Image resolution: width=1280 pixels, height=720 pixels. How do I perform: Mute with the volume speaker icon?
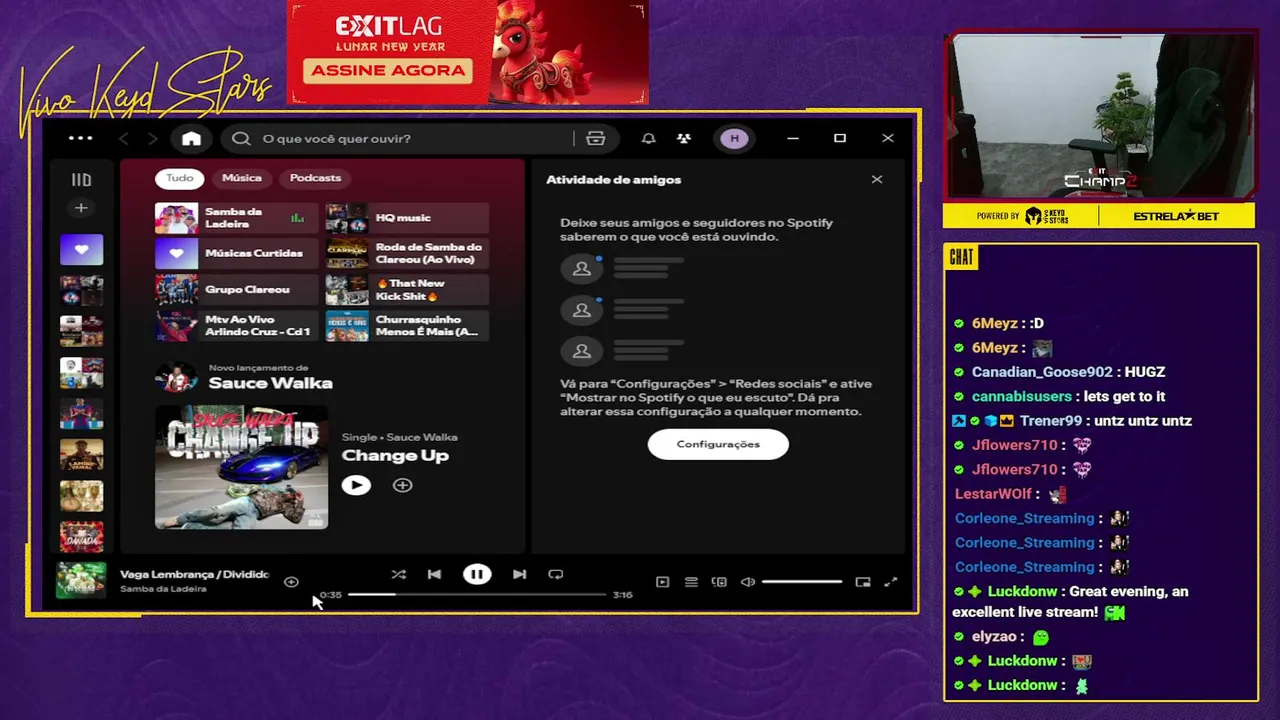pos(747,582)
